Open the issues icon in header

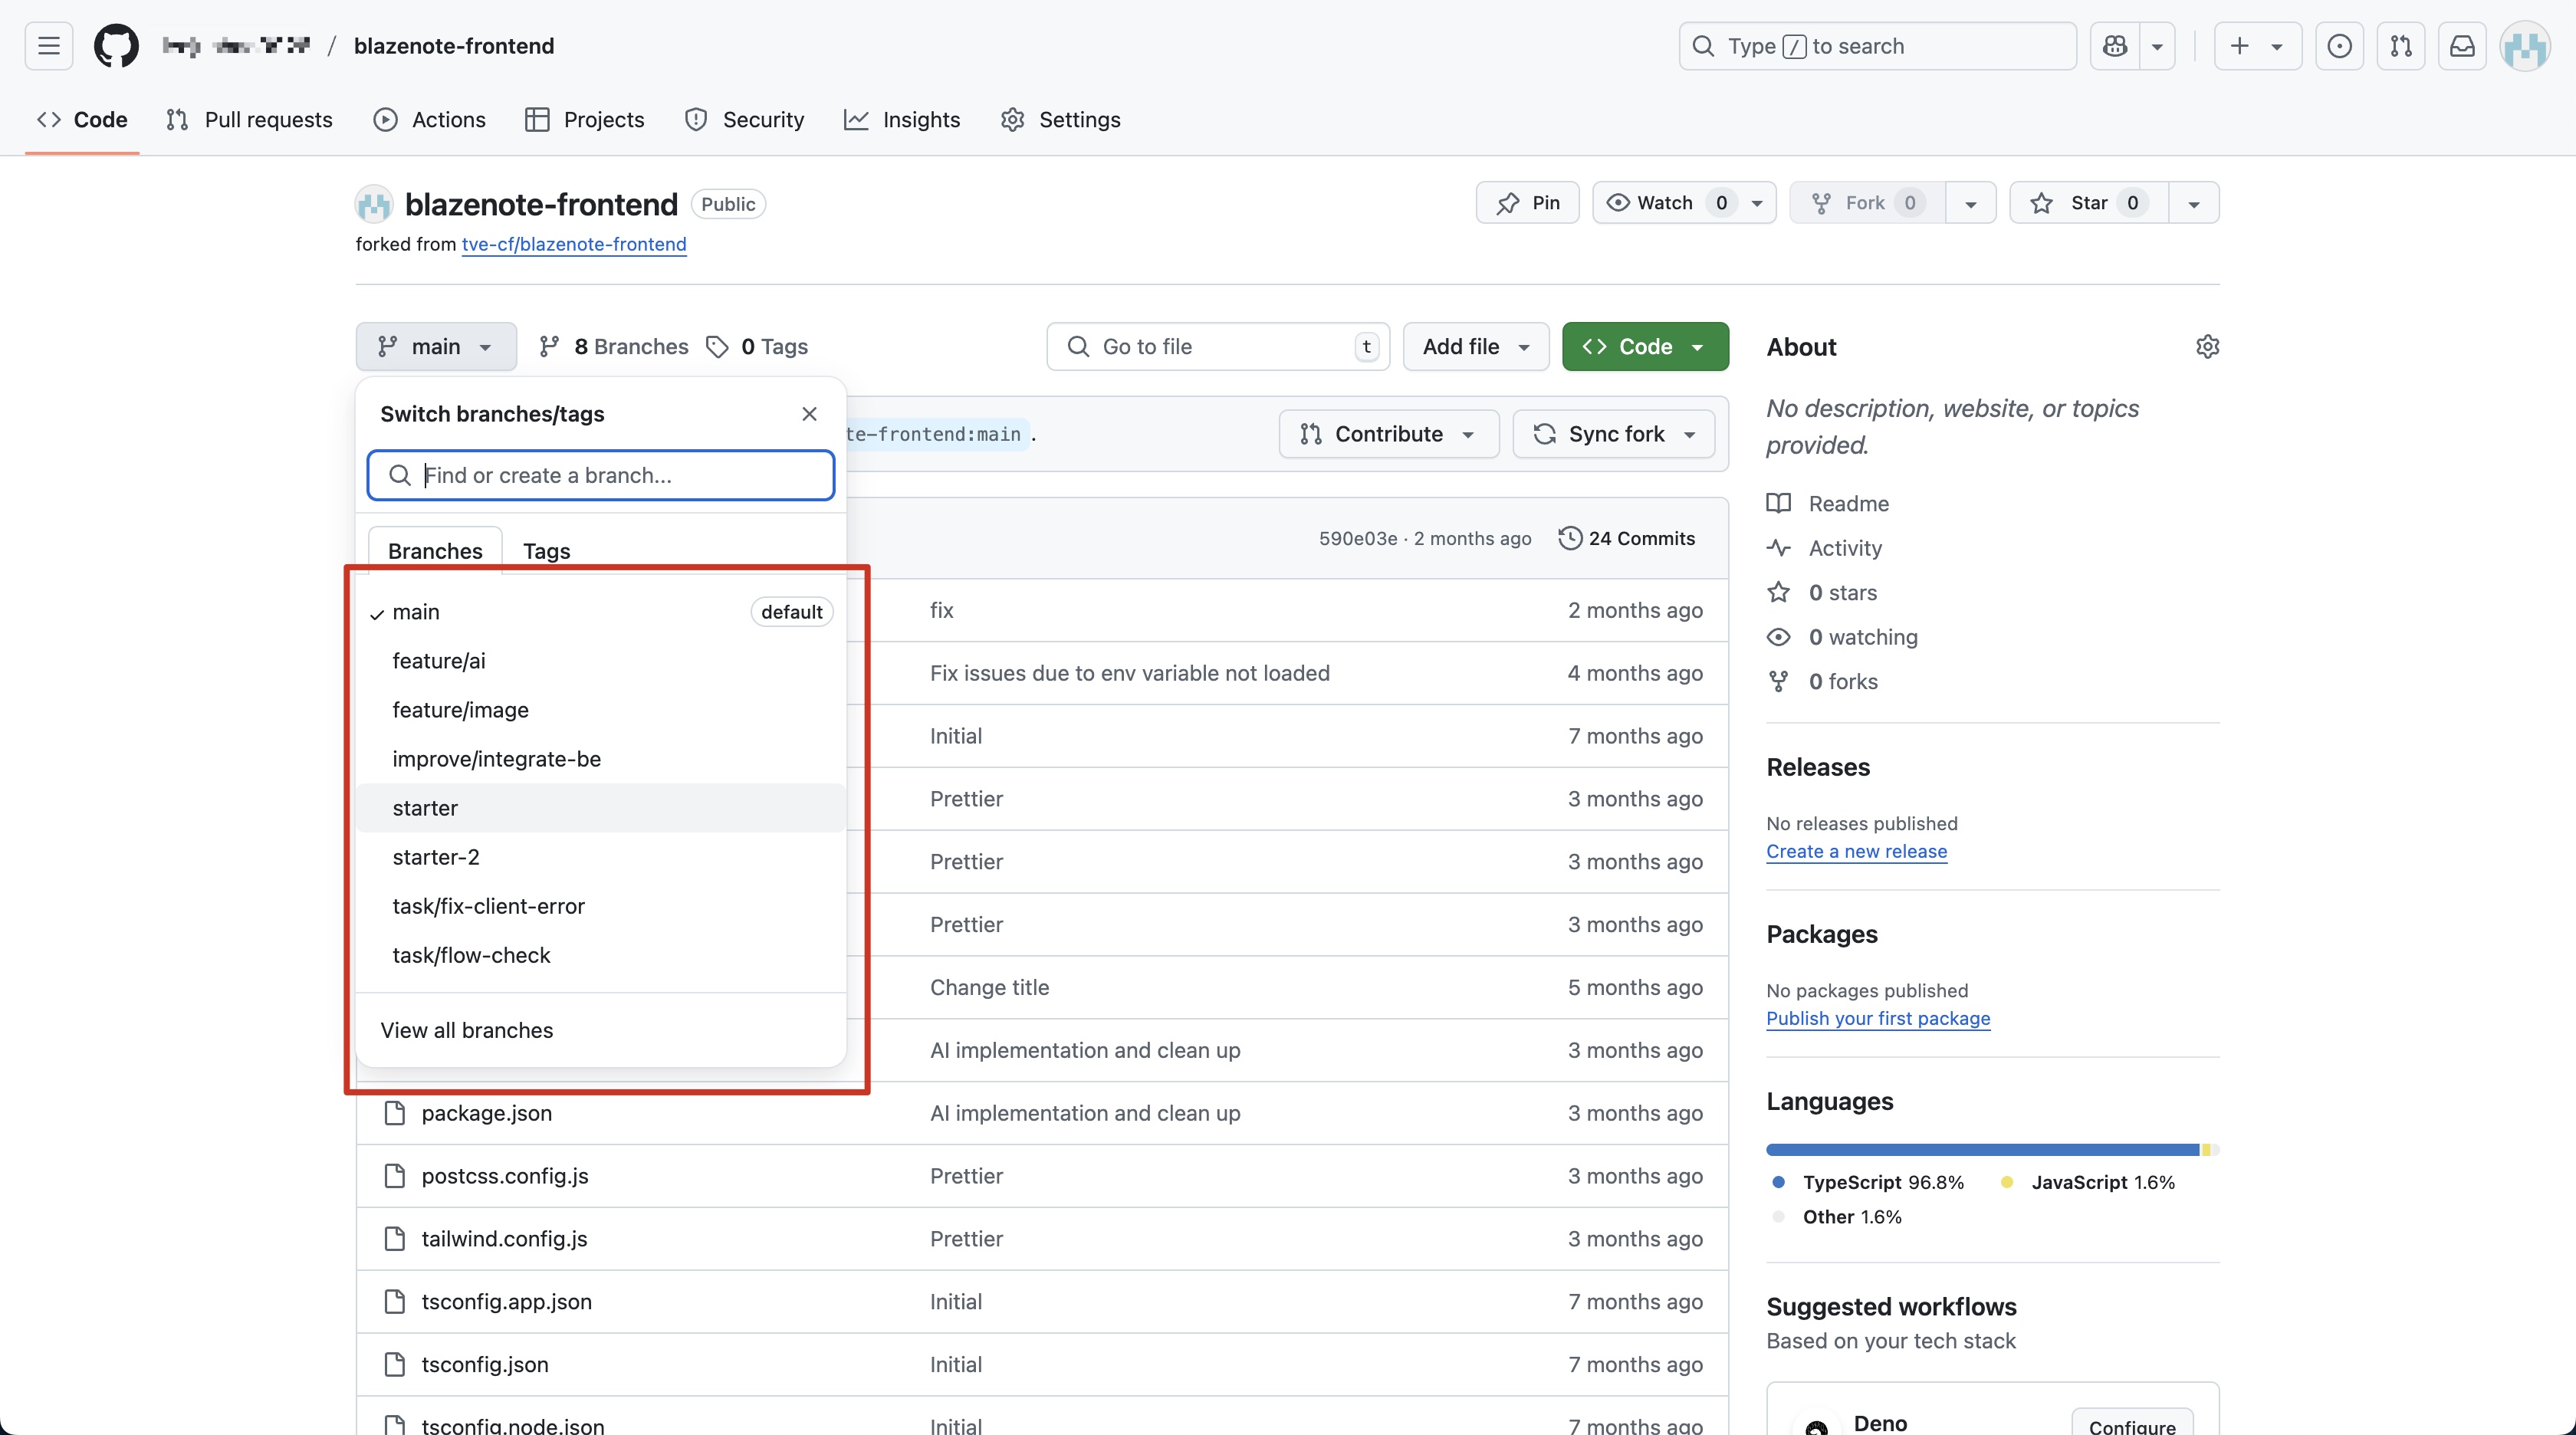pos(2339,46)
